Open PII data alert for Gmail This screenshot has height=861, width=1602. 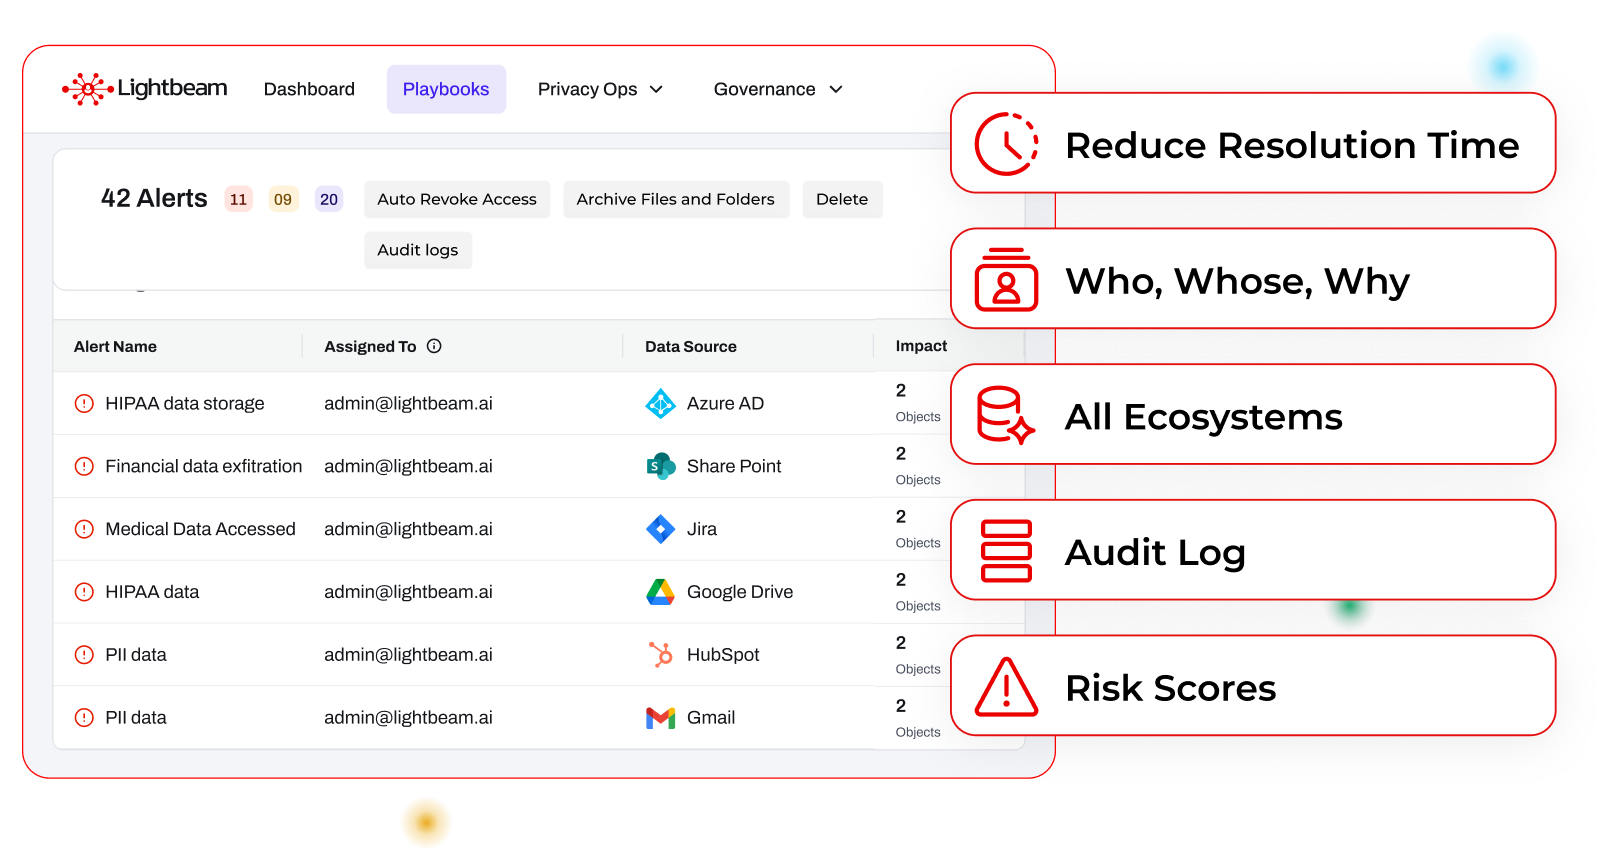point(136,718)
